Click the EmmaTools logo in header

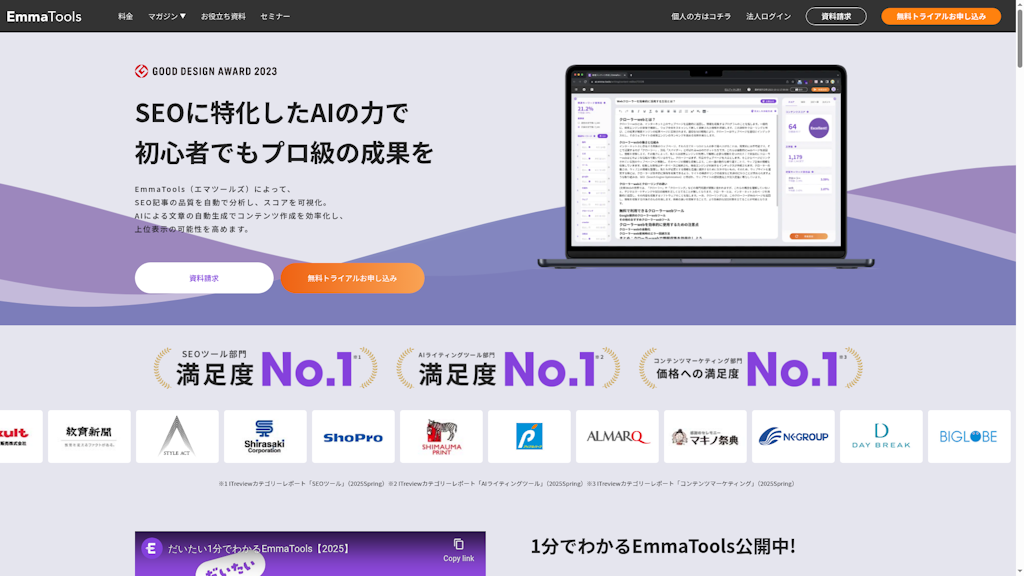click(x=44, y=16)
